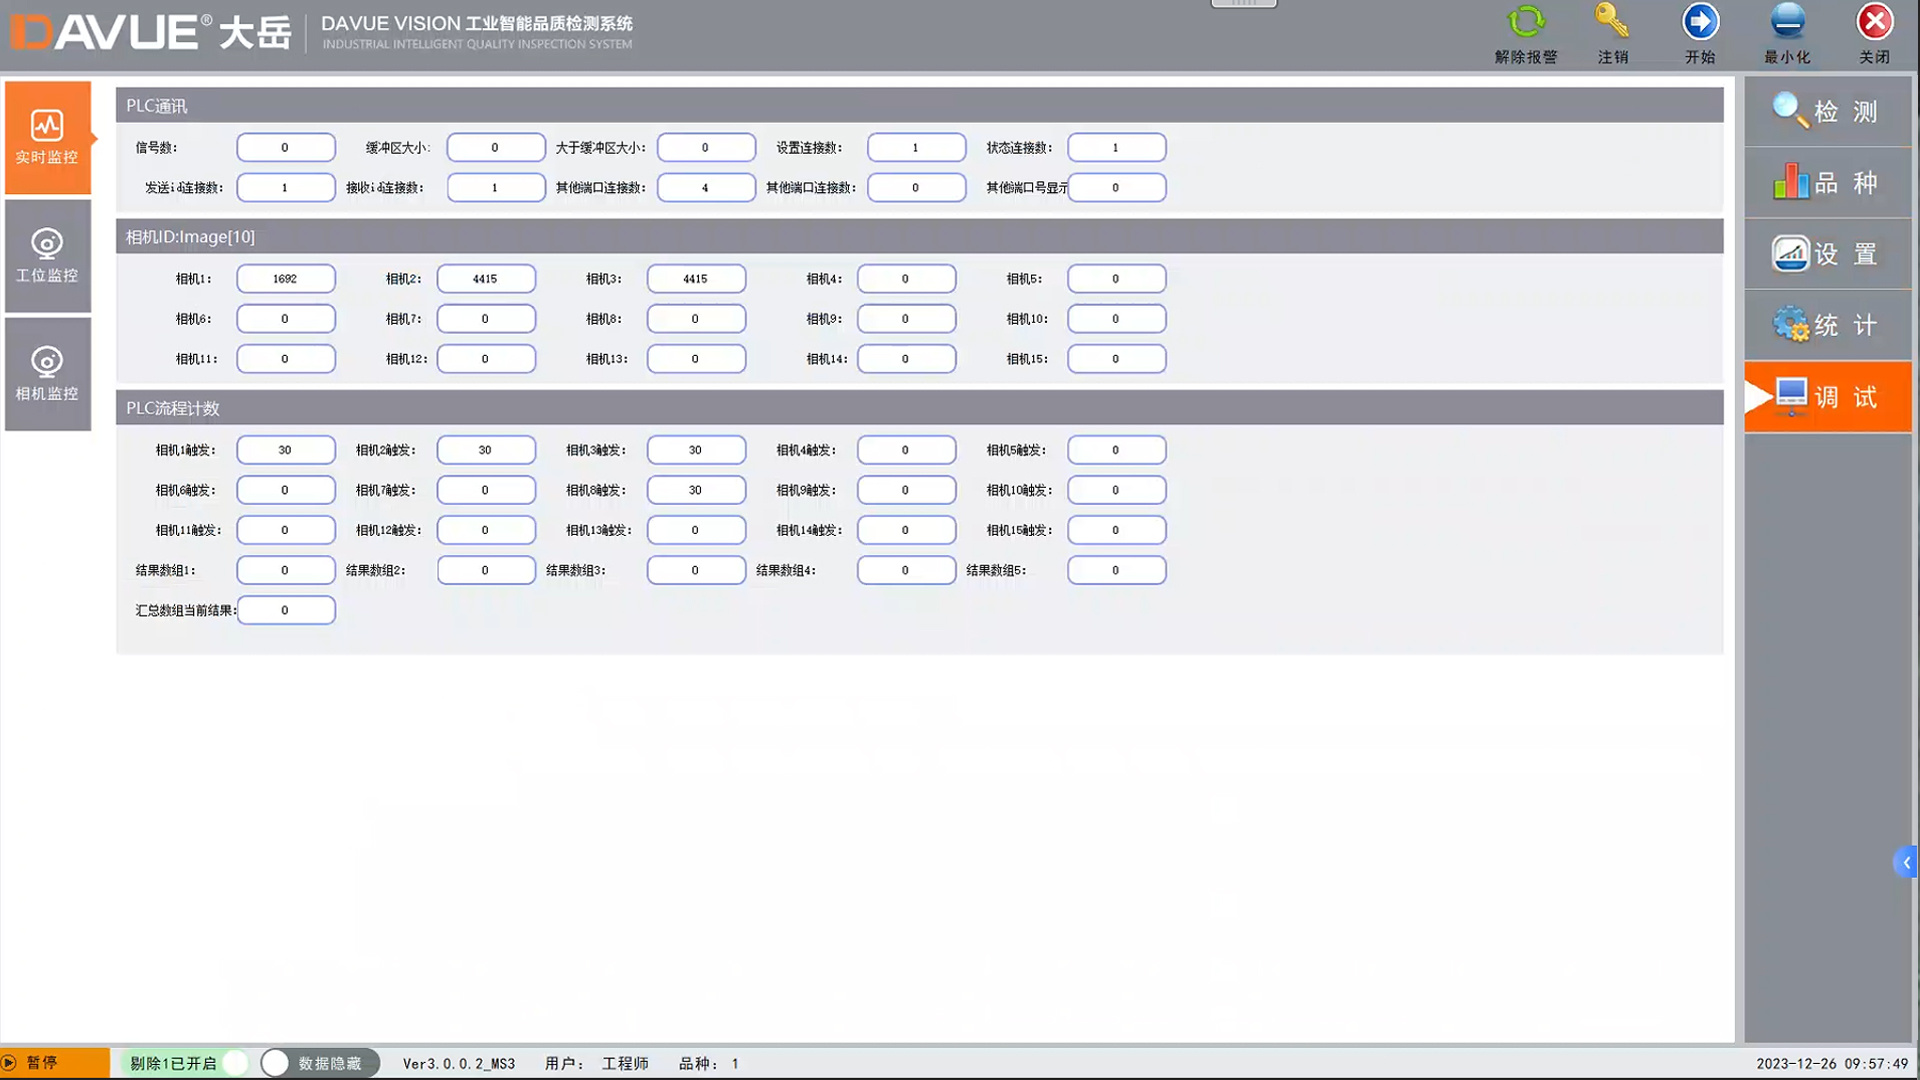The width and height of the screenshot is (1920, 1080).
Task: Click the 信号数 value field
Action: (286, 147)
